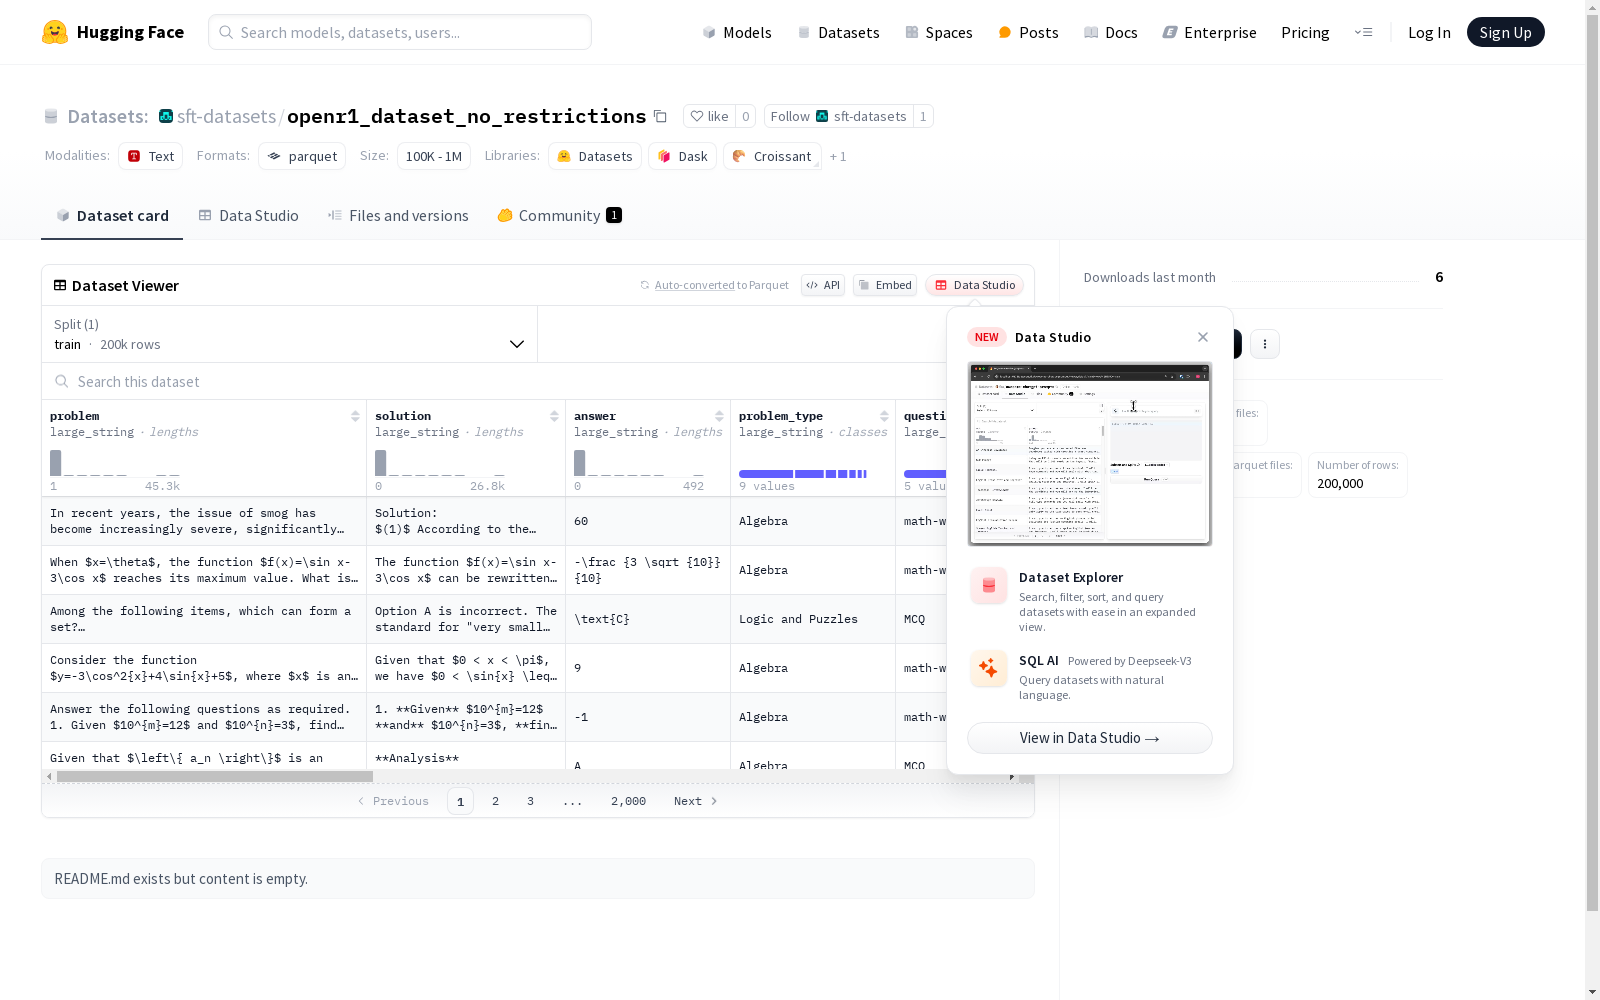Click the Datasets breadcrumb label
This screenshot has width=1600, height=1000.
point(107,116)
